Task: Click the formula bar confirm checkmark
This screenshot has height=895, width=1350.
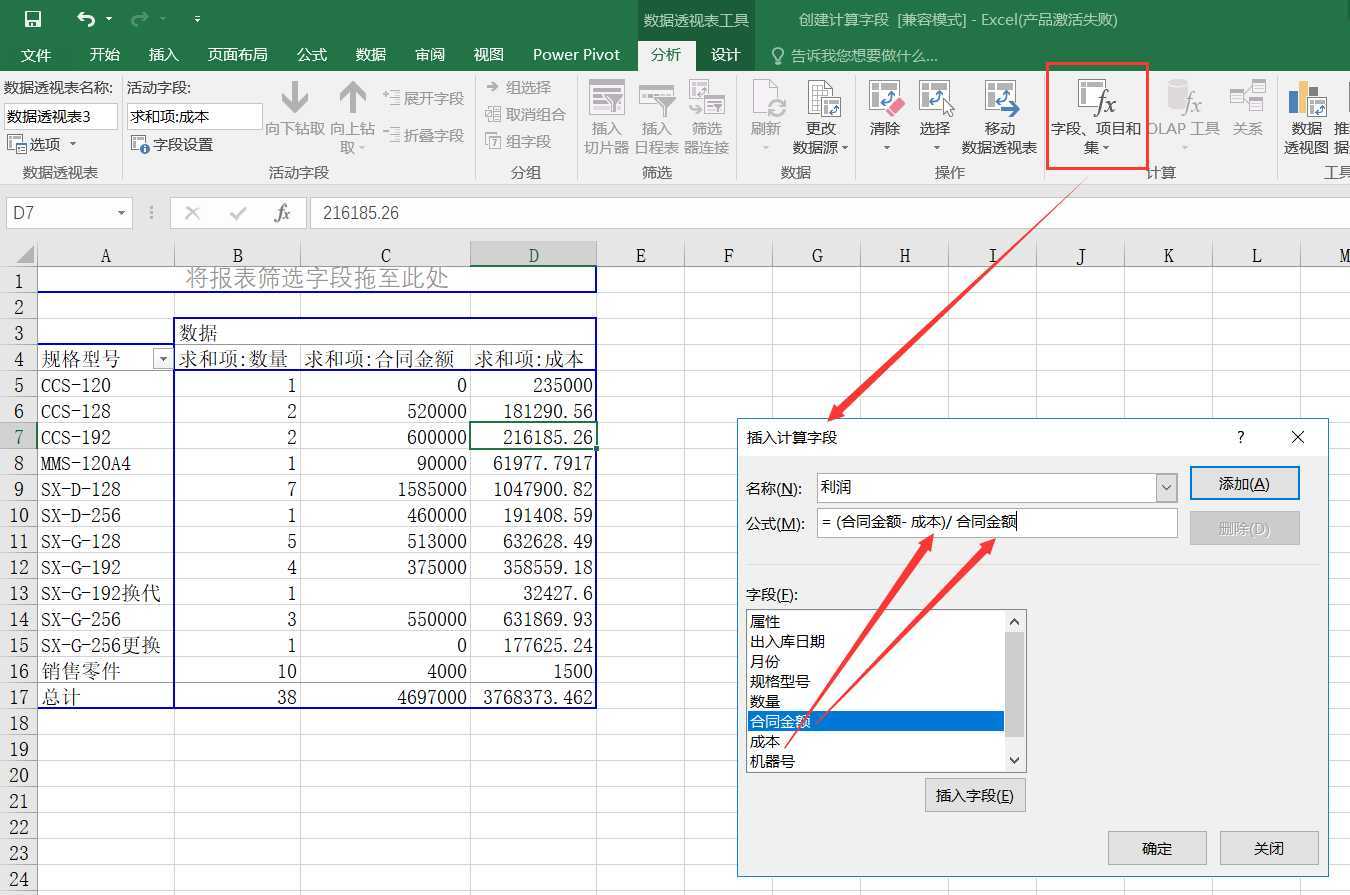Action: coord(238,213)
